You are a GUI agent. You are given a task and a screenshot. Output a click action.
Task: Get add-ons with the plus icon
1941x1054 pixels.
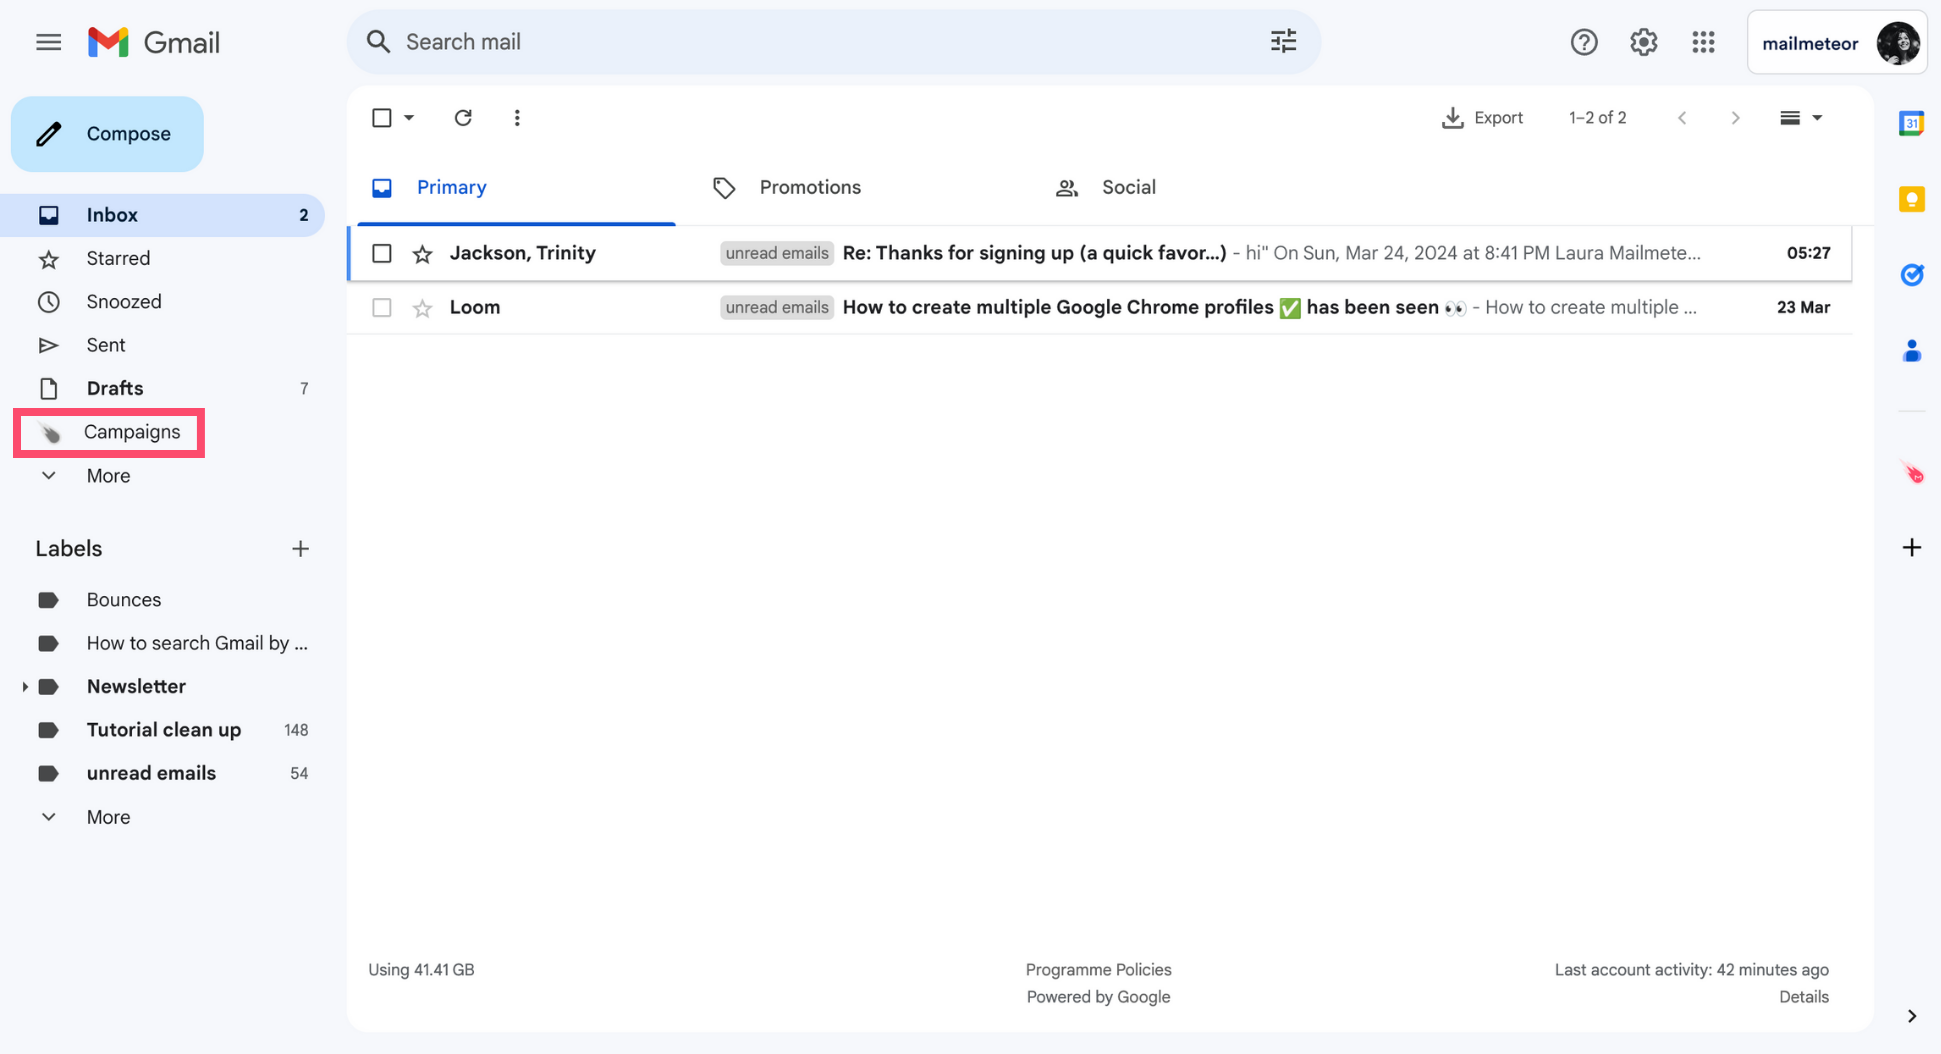[x=1911, y=547]
